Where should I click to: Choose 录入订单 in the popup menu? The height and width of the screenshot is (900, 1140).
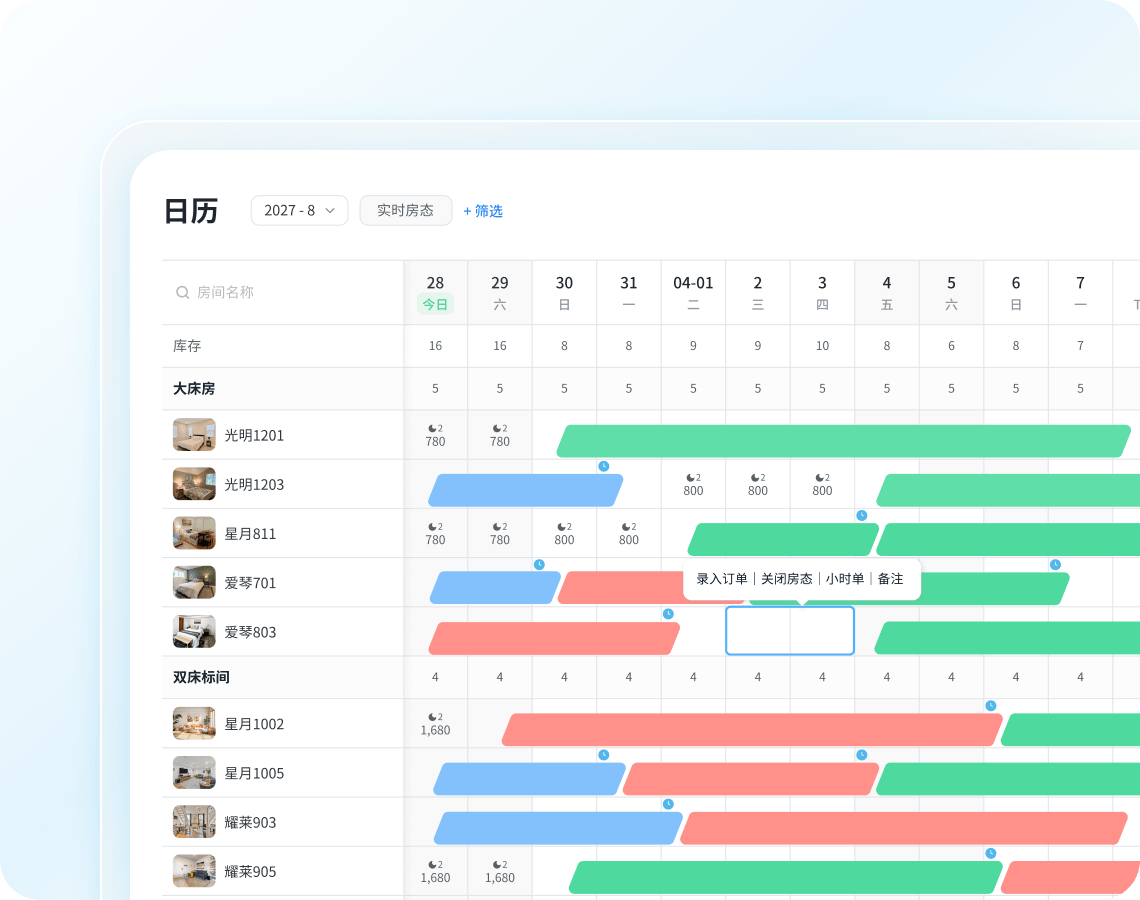coord(722,579)
